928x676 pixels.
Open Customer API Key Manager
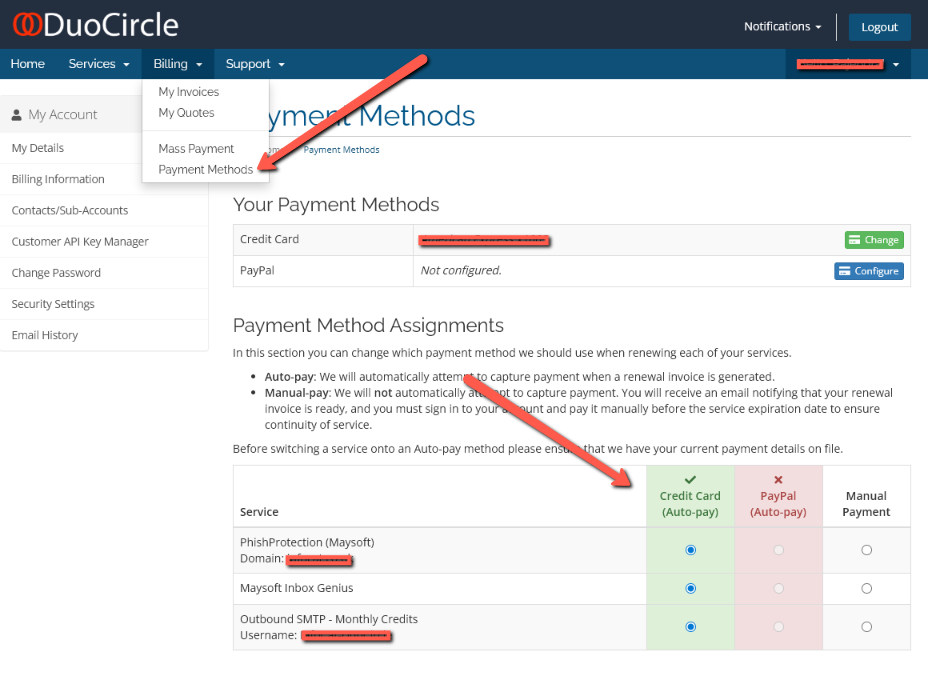pyautogui.click(x=104, y=242)
